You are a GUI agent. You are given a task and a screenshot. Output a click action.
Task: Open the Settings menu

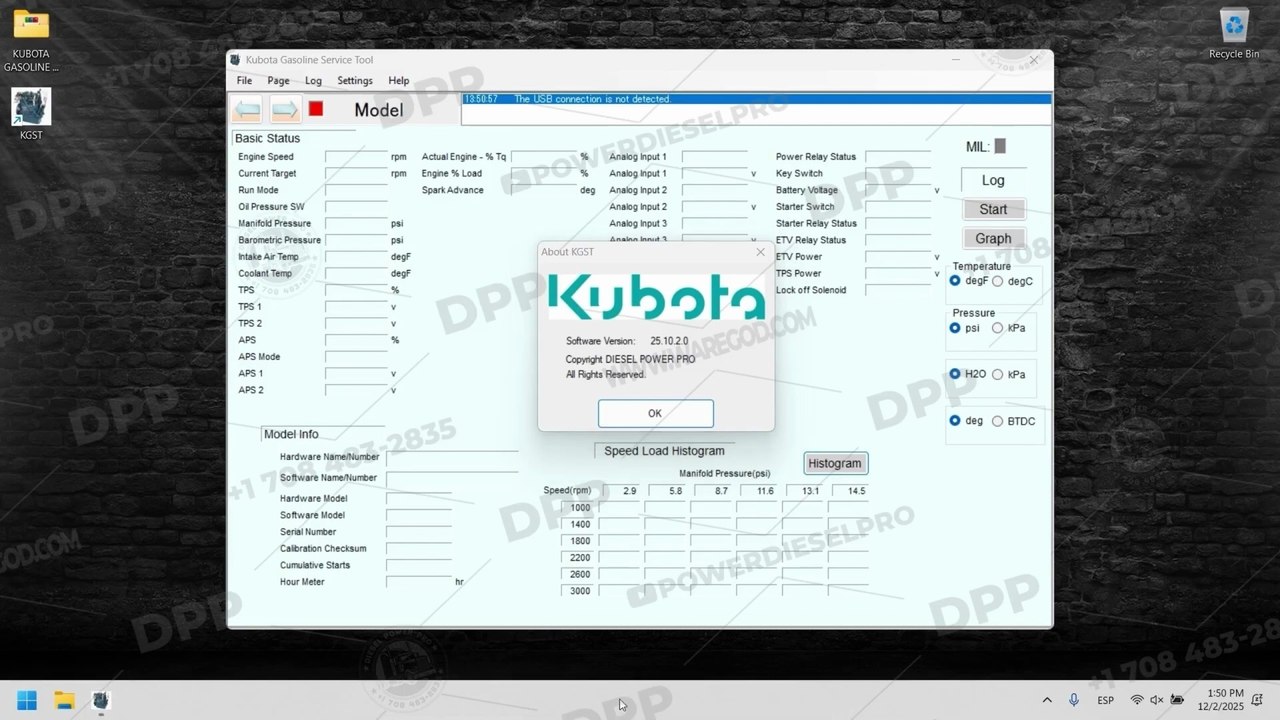tap(355, 81)
